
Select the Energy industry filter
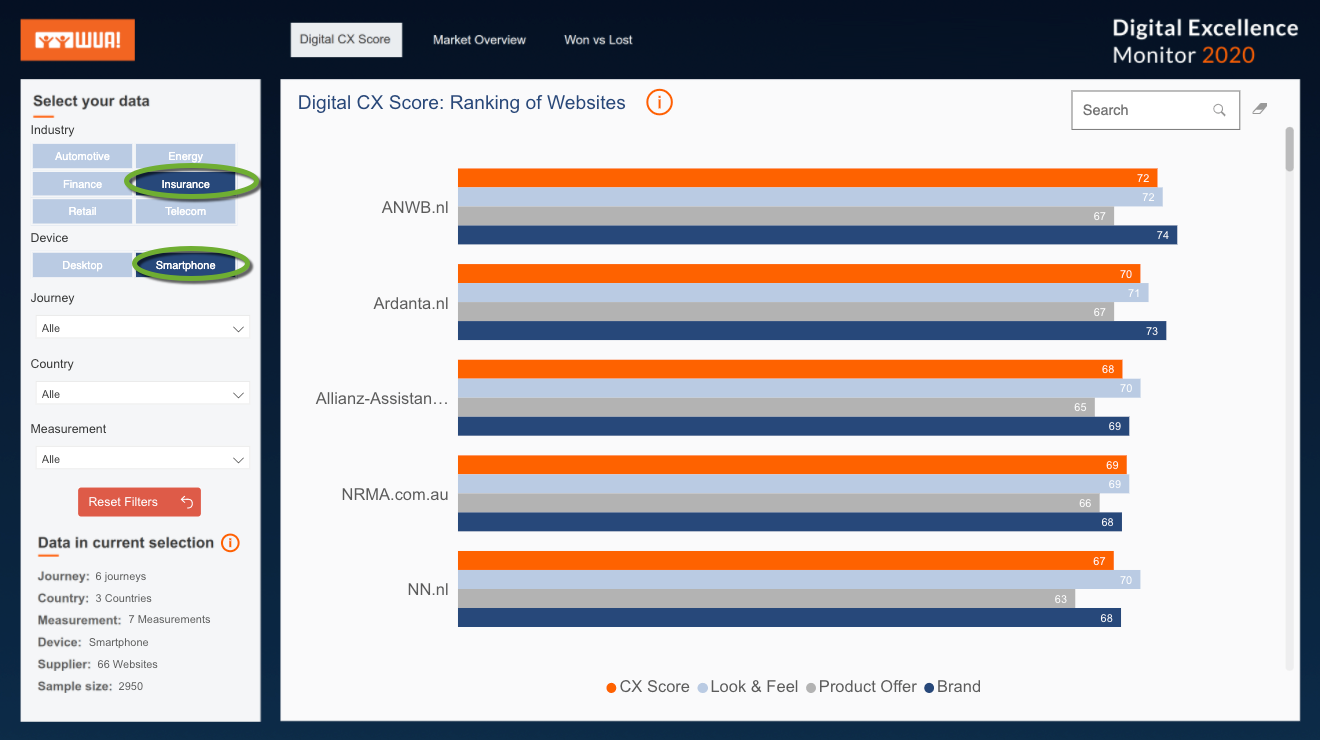tap(186, 156)
